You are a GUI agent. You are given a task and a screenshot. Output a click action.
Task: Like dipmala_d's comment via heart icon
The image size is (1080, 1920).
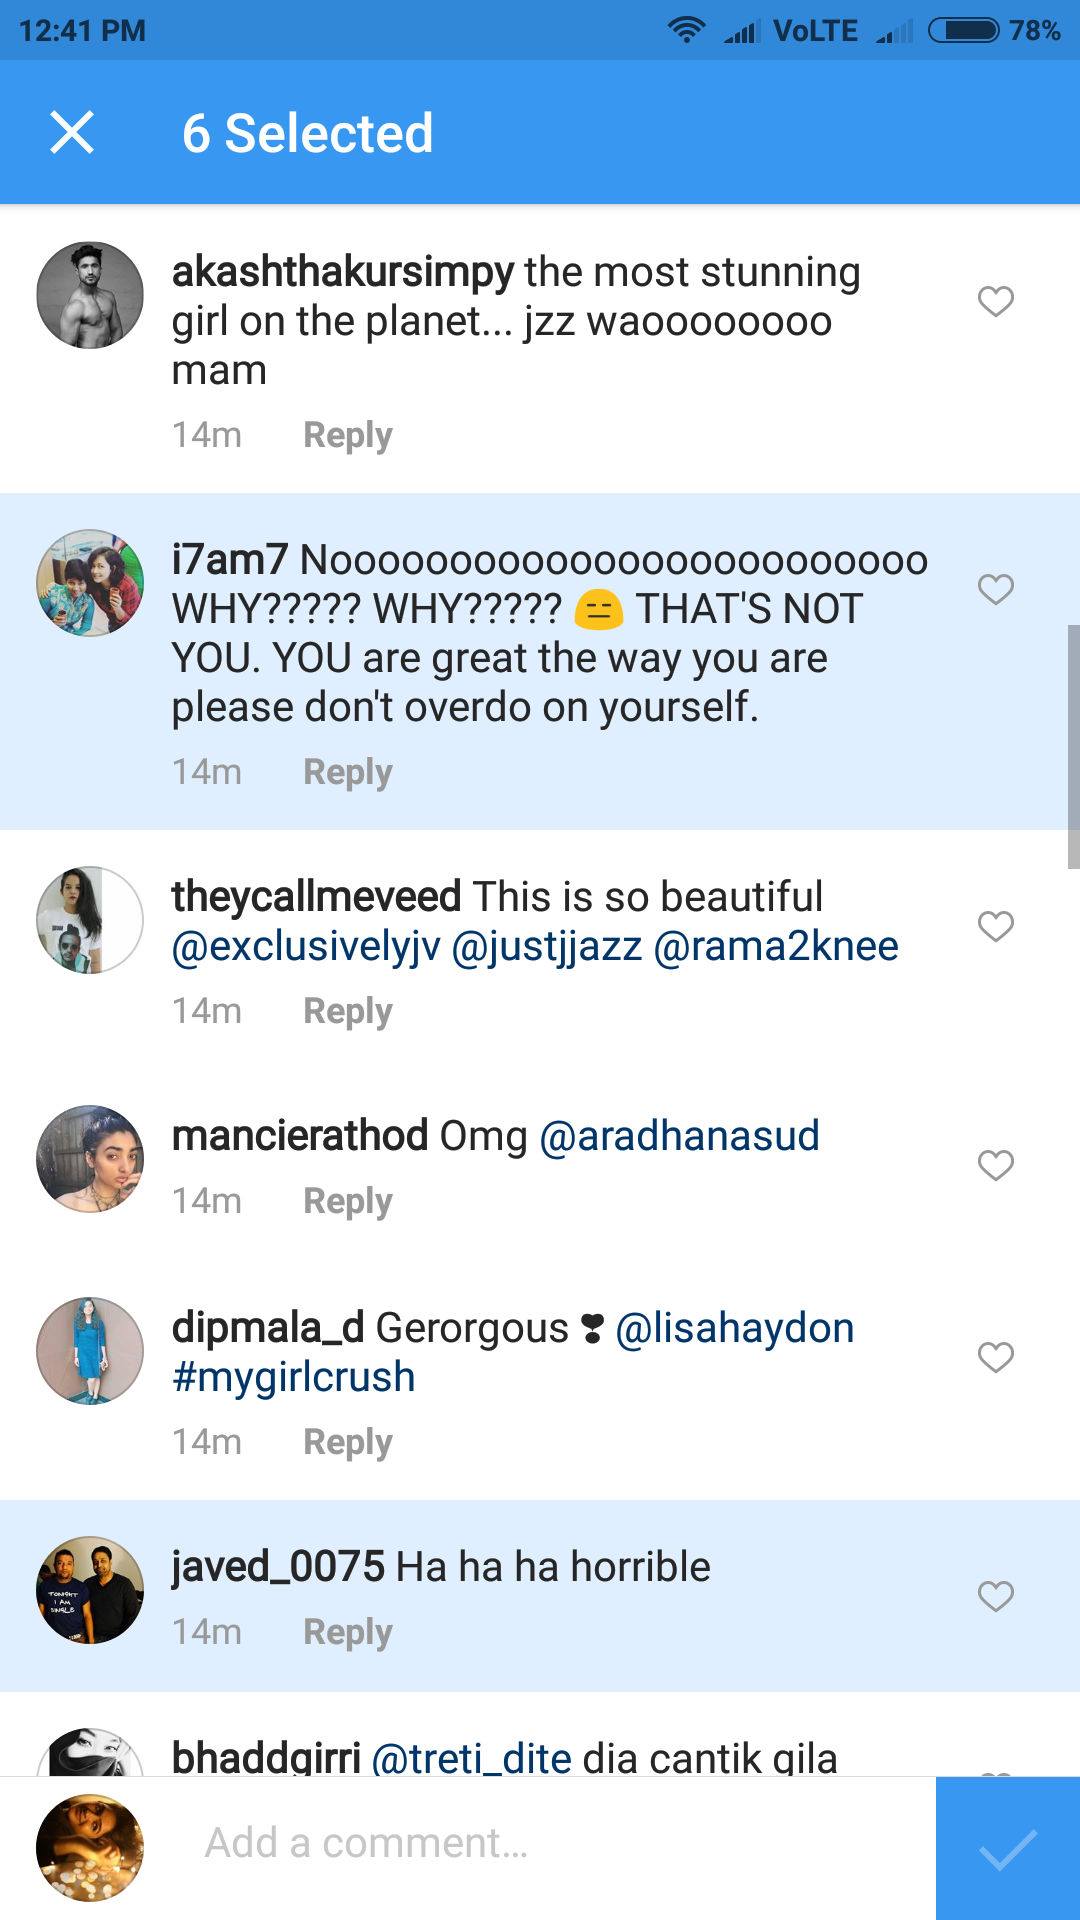coord(995,1358)
